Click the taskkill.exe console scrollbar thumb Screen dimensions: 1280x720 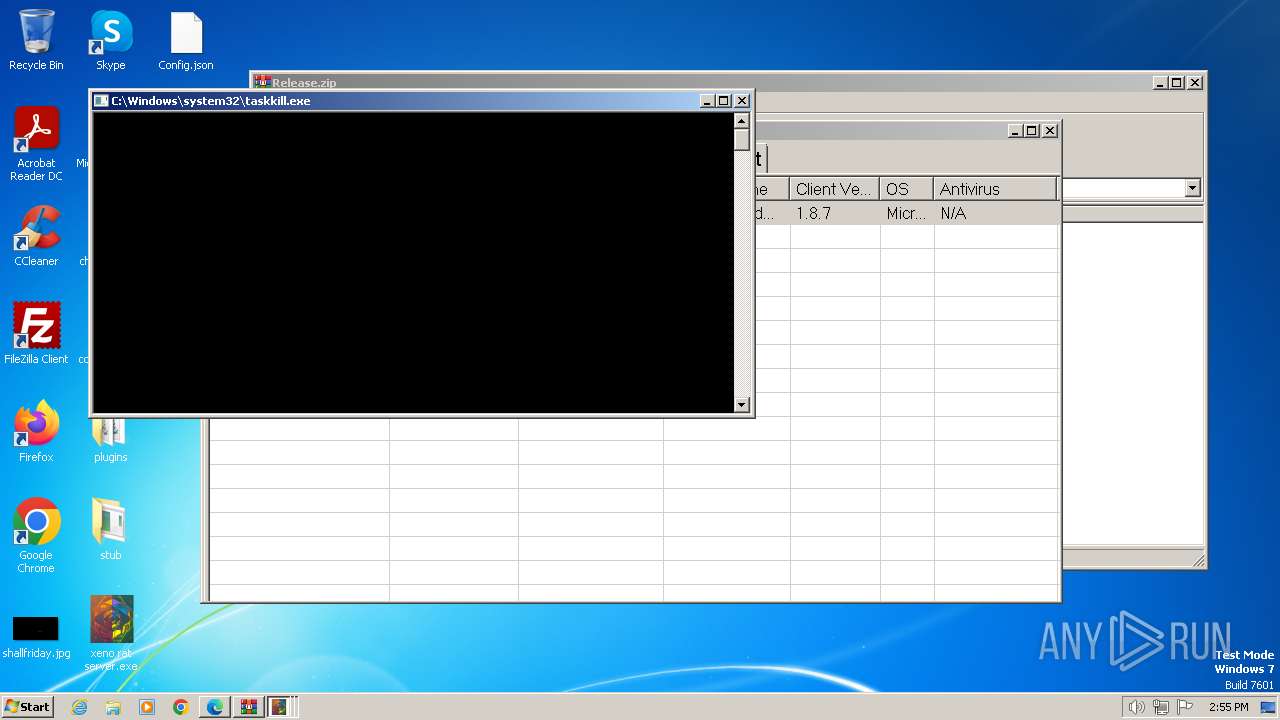click(741, 140)
